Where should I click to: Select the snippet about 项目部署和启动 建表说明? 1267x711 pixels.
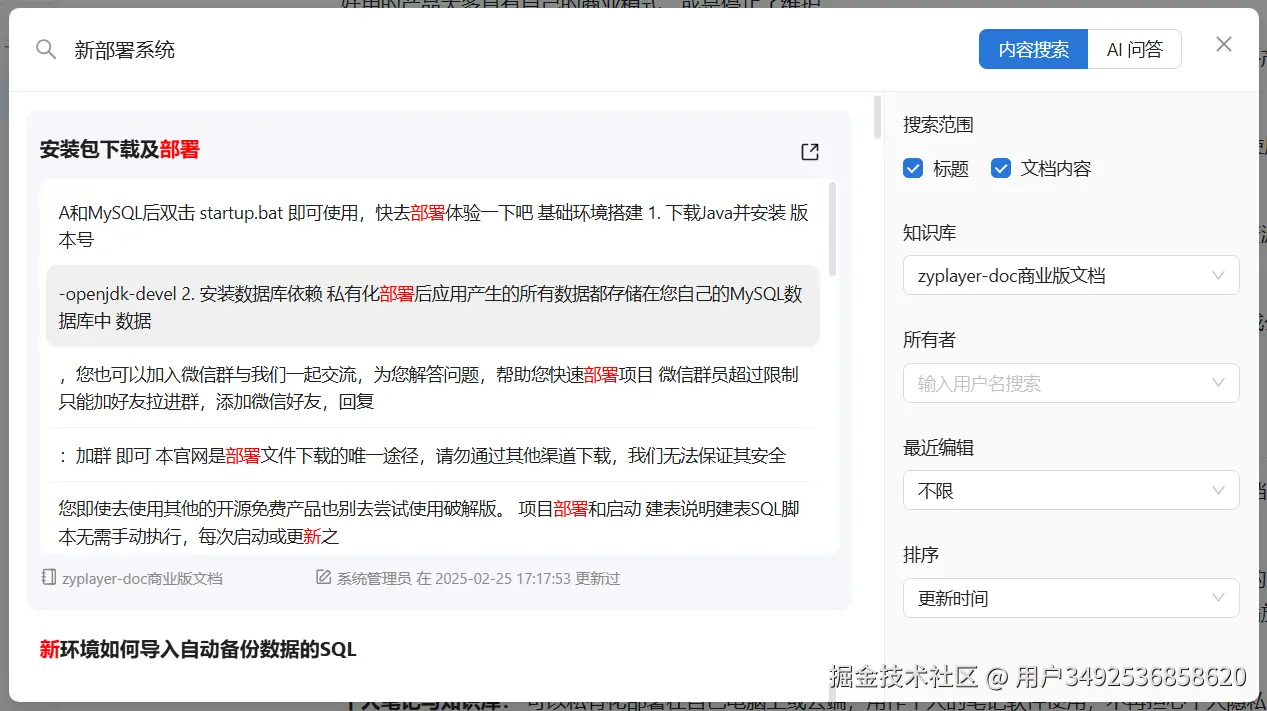click(x=433, y=522)
